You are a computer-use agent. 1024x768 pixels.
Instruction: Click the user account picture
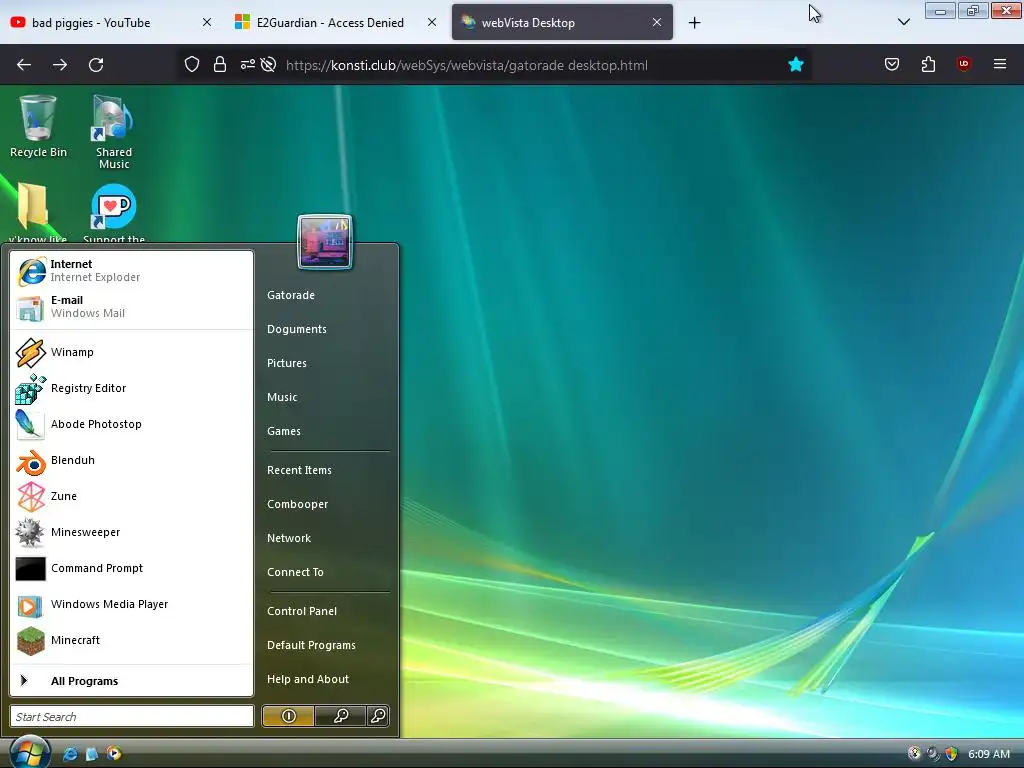tap(325, 242)
